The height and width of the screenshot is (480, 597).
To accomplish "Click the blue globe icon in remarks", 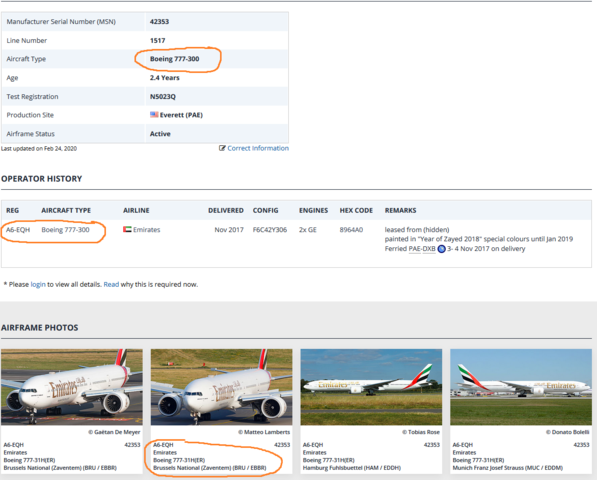I will pyautogui.click(x=441, y=249).
